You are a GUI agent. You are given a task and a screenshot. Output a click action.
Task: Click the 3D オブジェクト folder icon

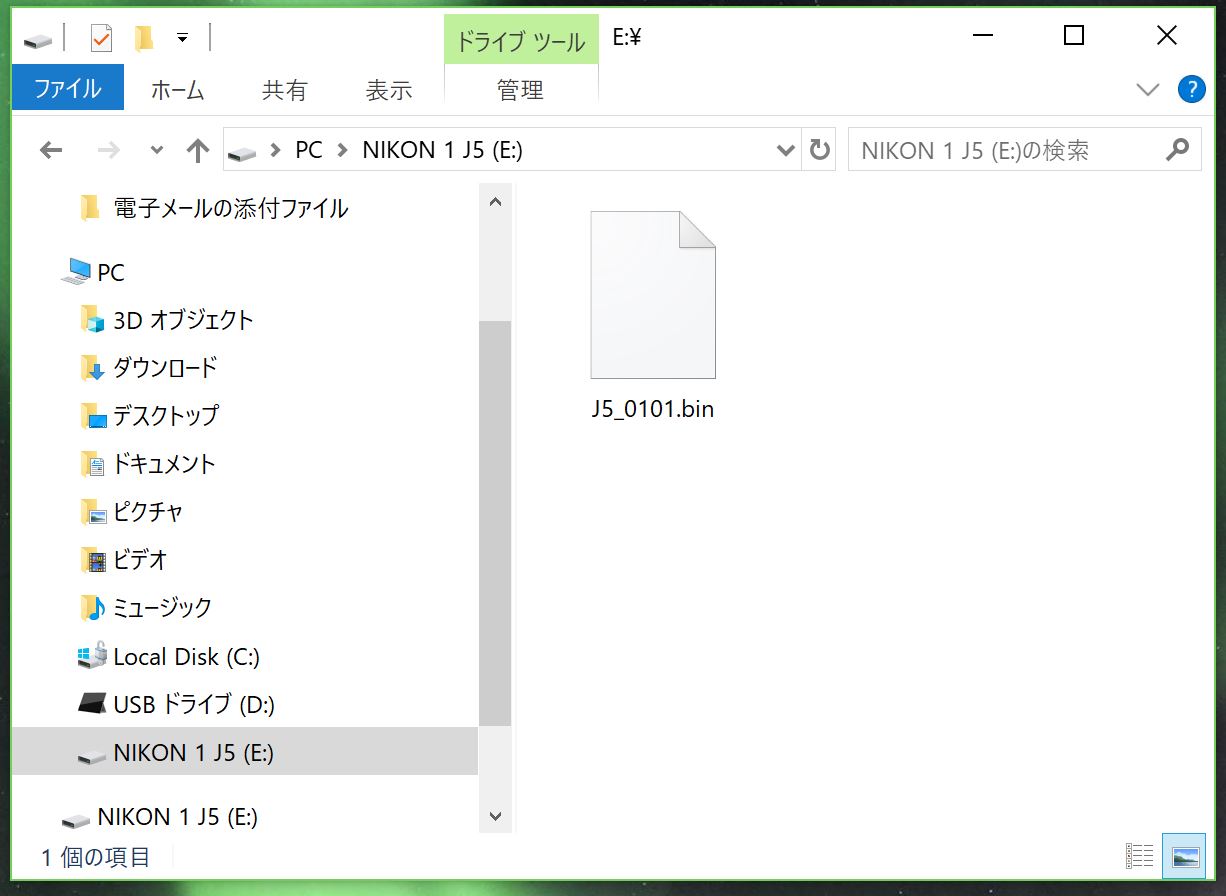tap(93, 320)
